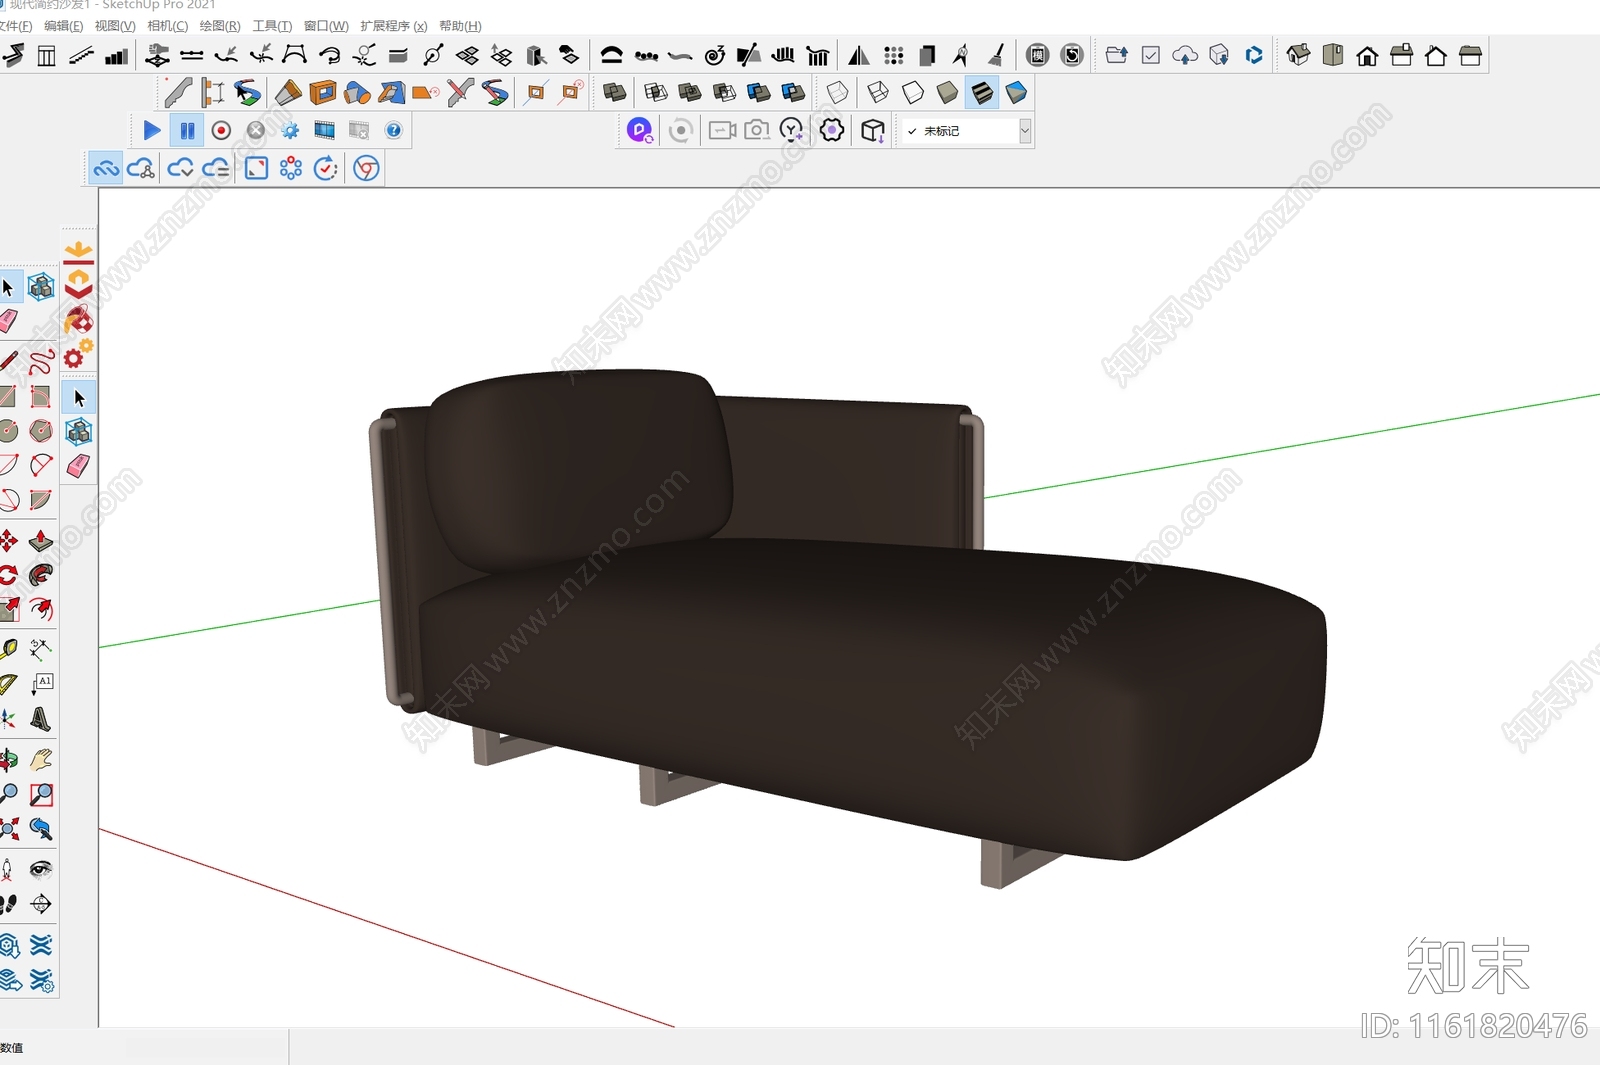Click the red gear extension icon
Image resolution: width=1600 pixels, height=1065 pixels.
point(78,353)
